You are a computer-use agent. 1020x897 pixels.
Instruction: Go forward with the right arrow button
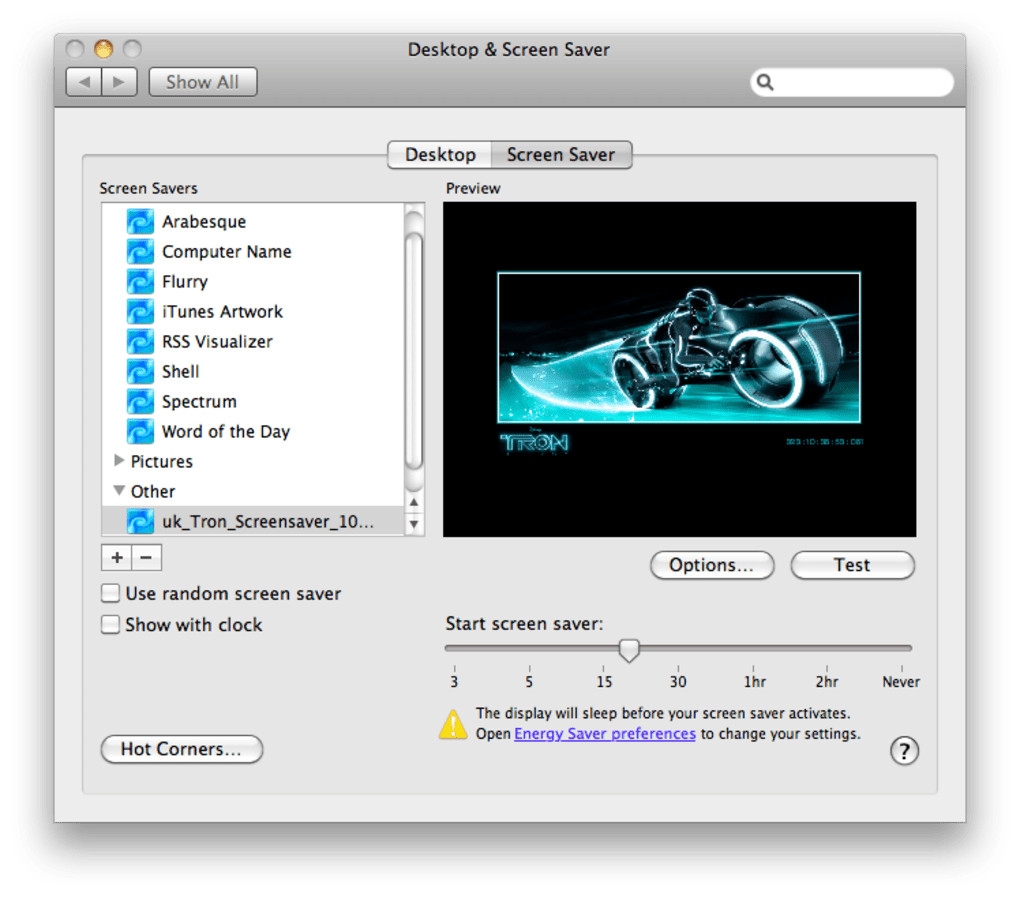119,82
